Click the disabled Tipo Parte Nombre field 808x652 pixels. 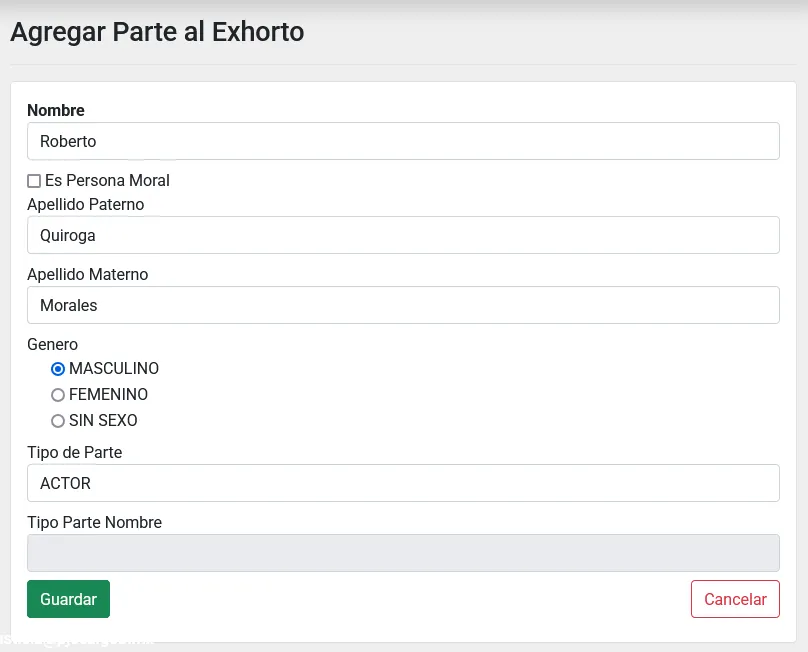pos(403,552)
